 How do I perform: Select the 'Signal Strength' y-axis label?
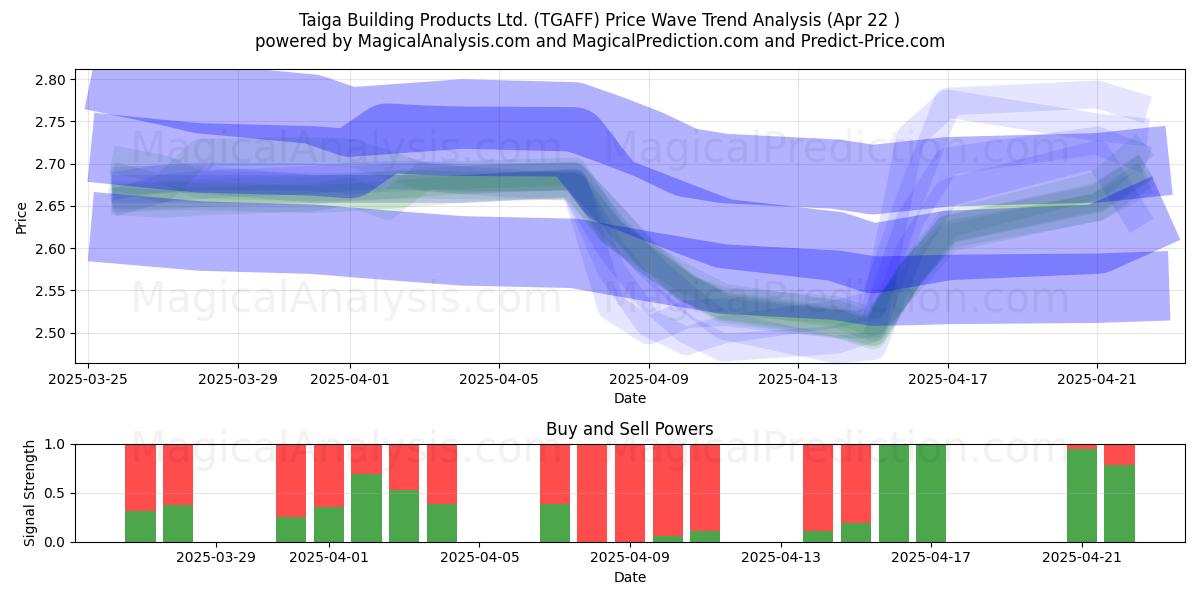pyautogui.click(x=30, y=493)
